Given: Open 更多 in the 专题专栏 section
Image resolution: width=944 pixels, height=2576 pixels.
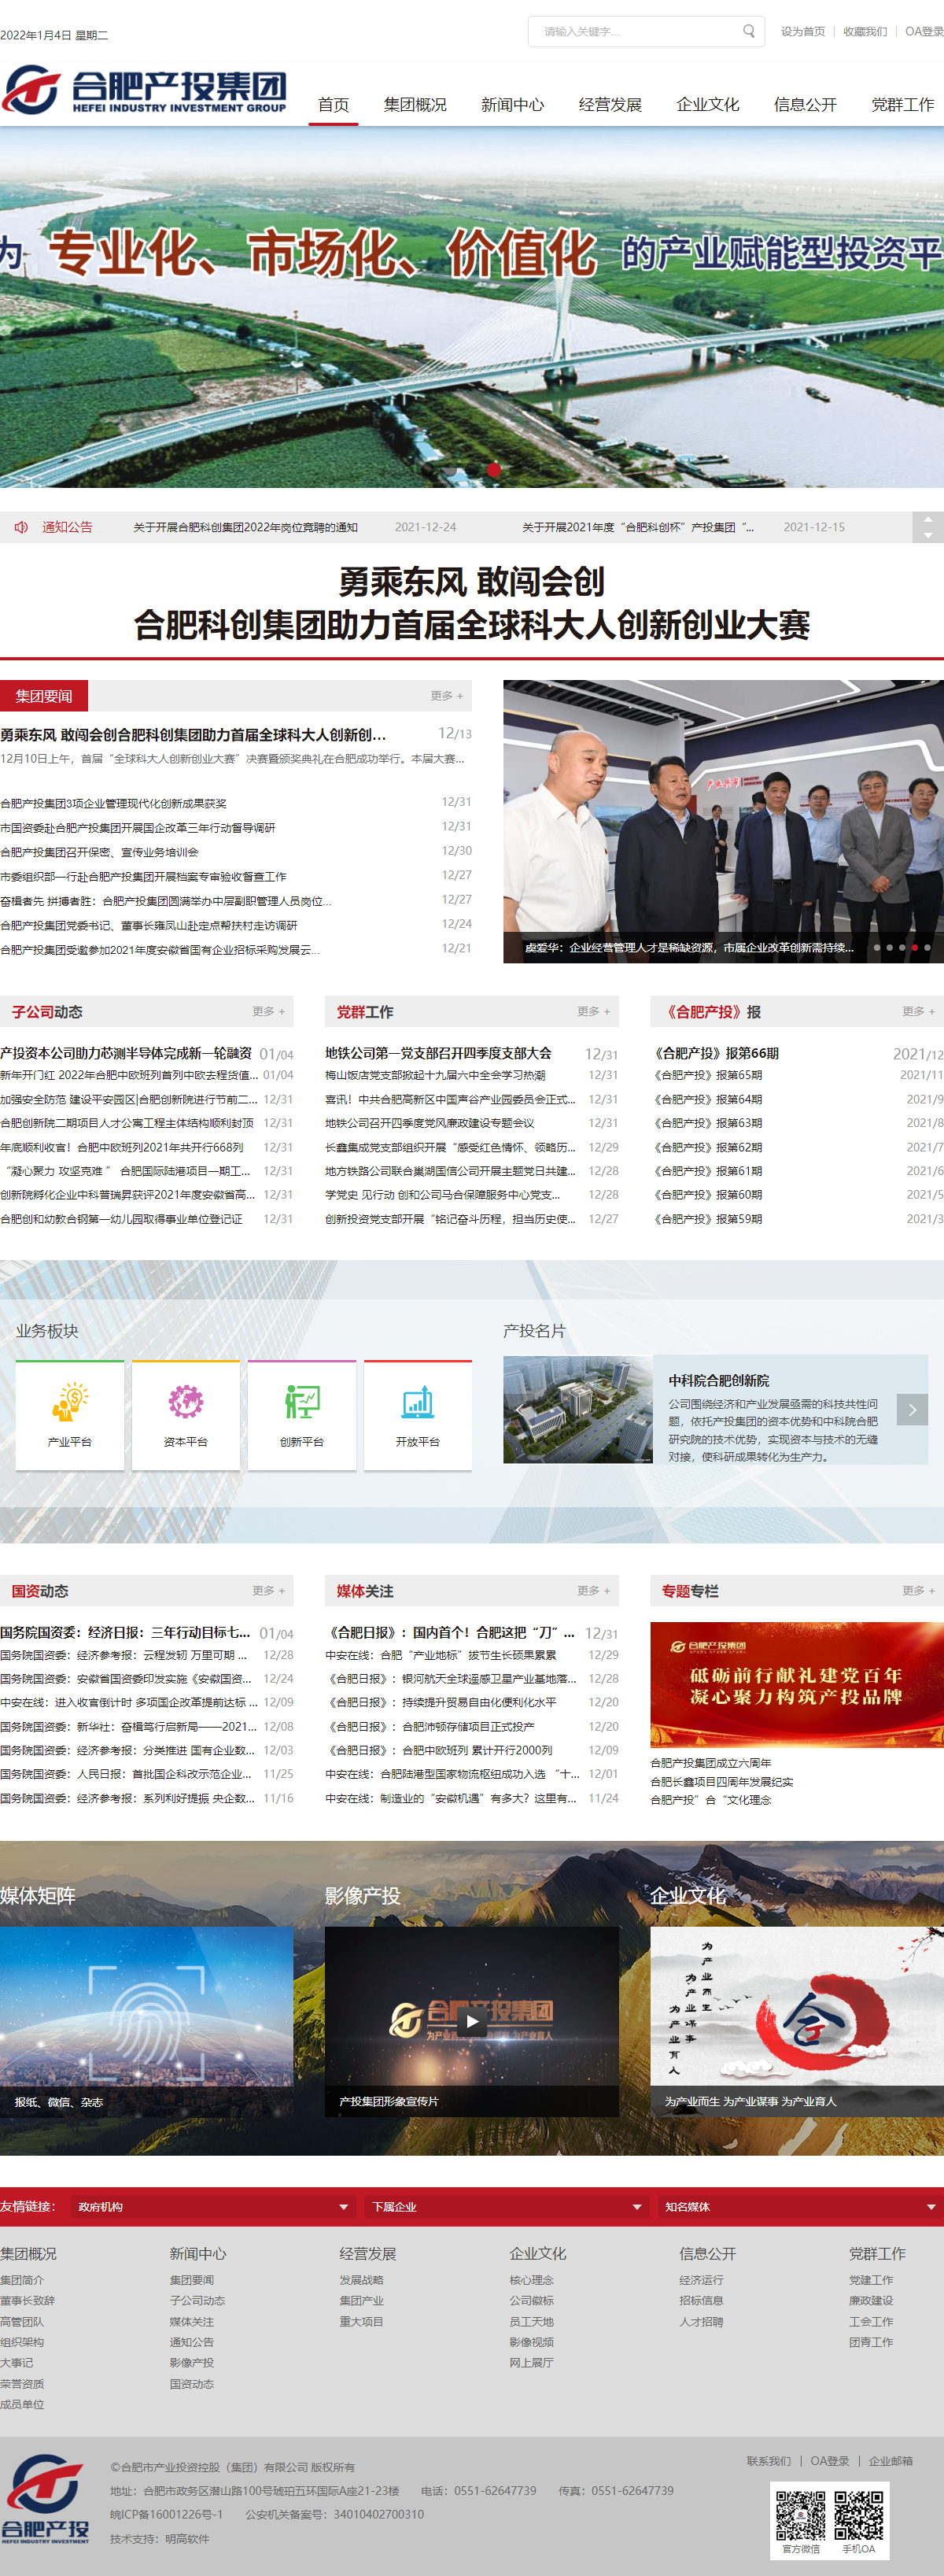Looking at the screenshot, I should (918, 1590).
